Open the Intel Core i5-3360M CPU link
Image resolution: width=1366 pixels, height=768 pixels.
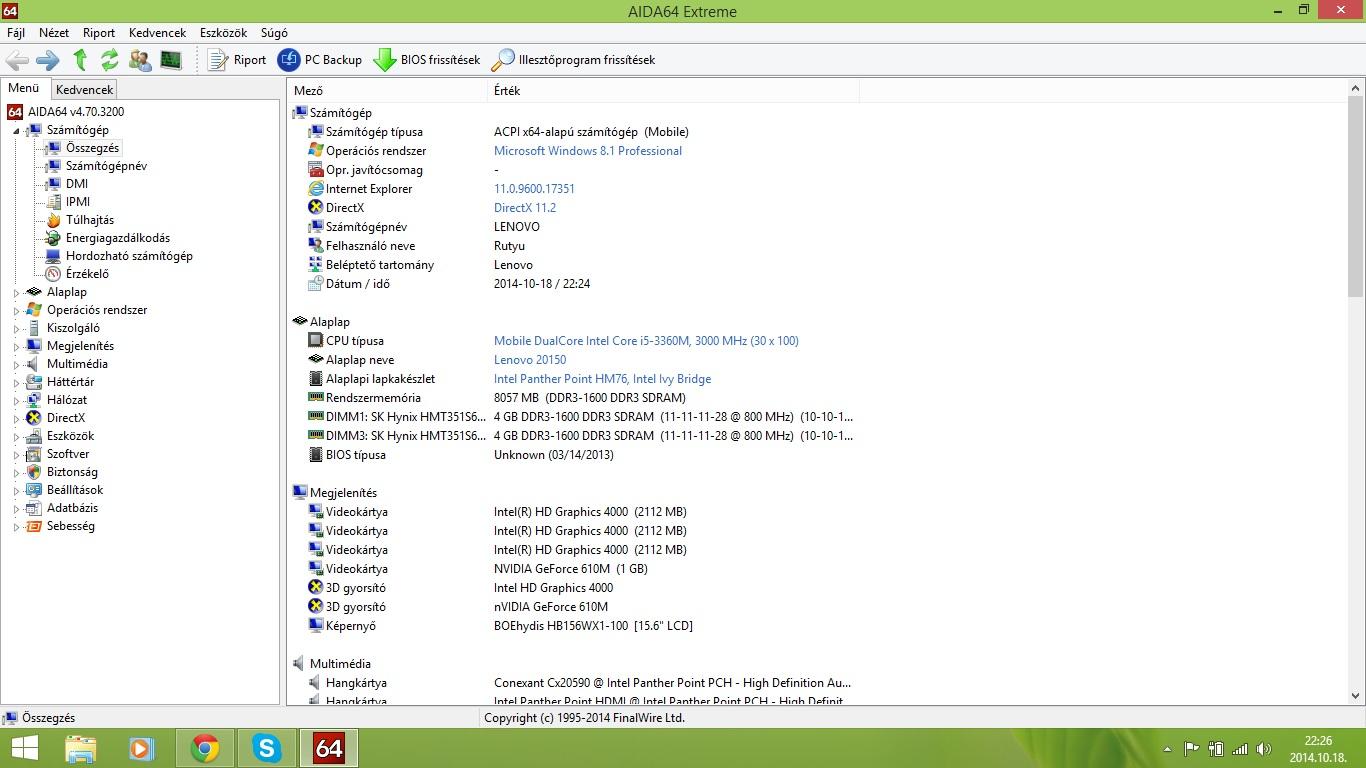(x=646, y=341)
